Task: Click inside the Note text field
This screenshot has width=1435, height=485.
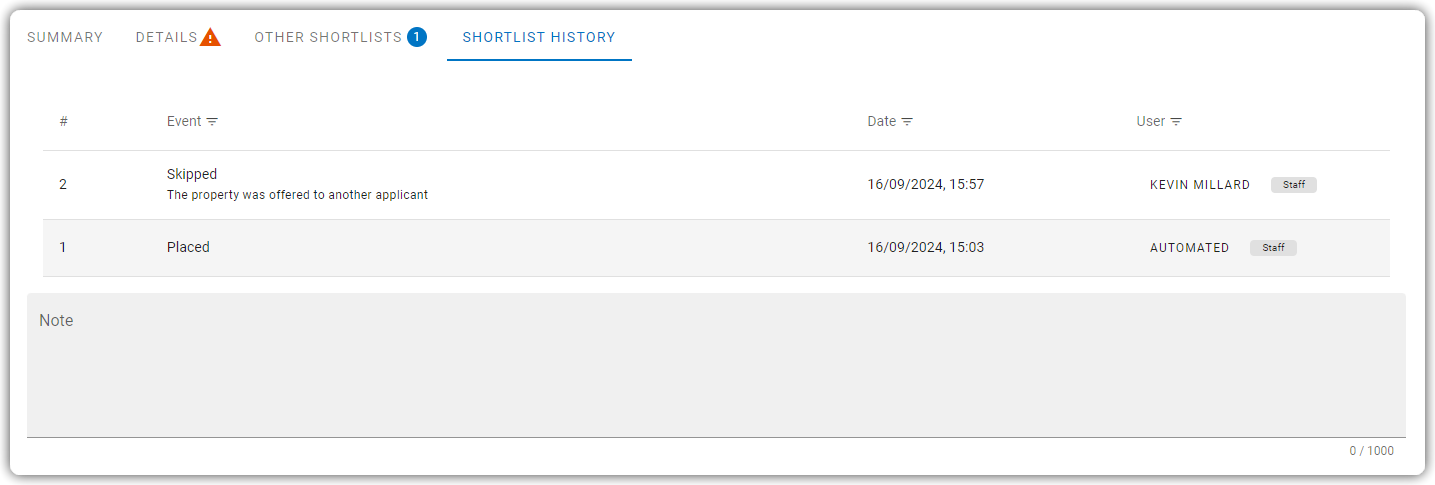Action: 716,365
